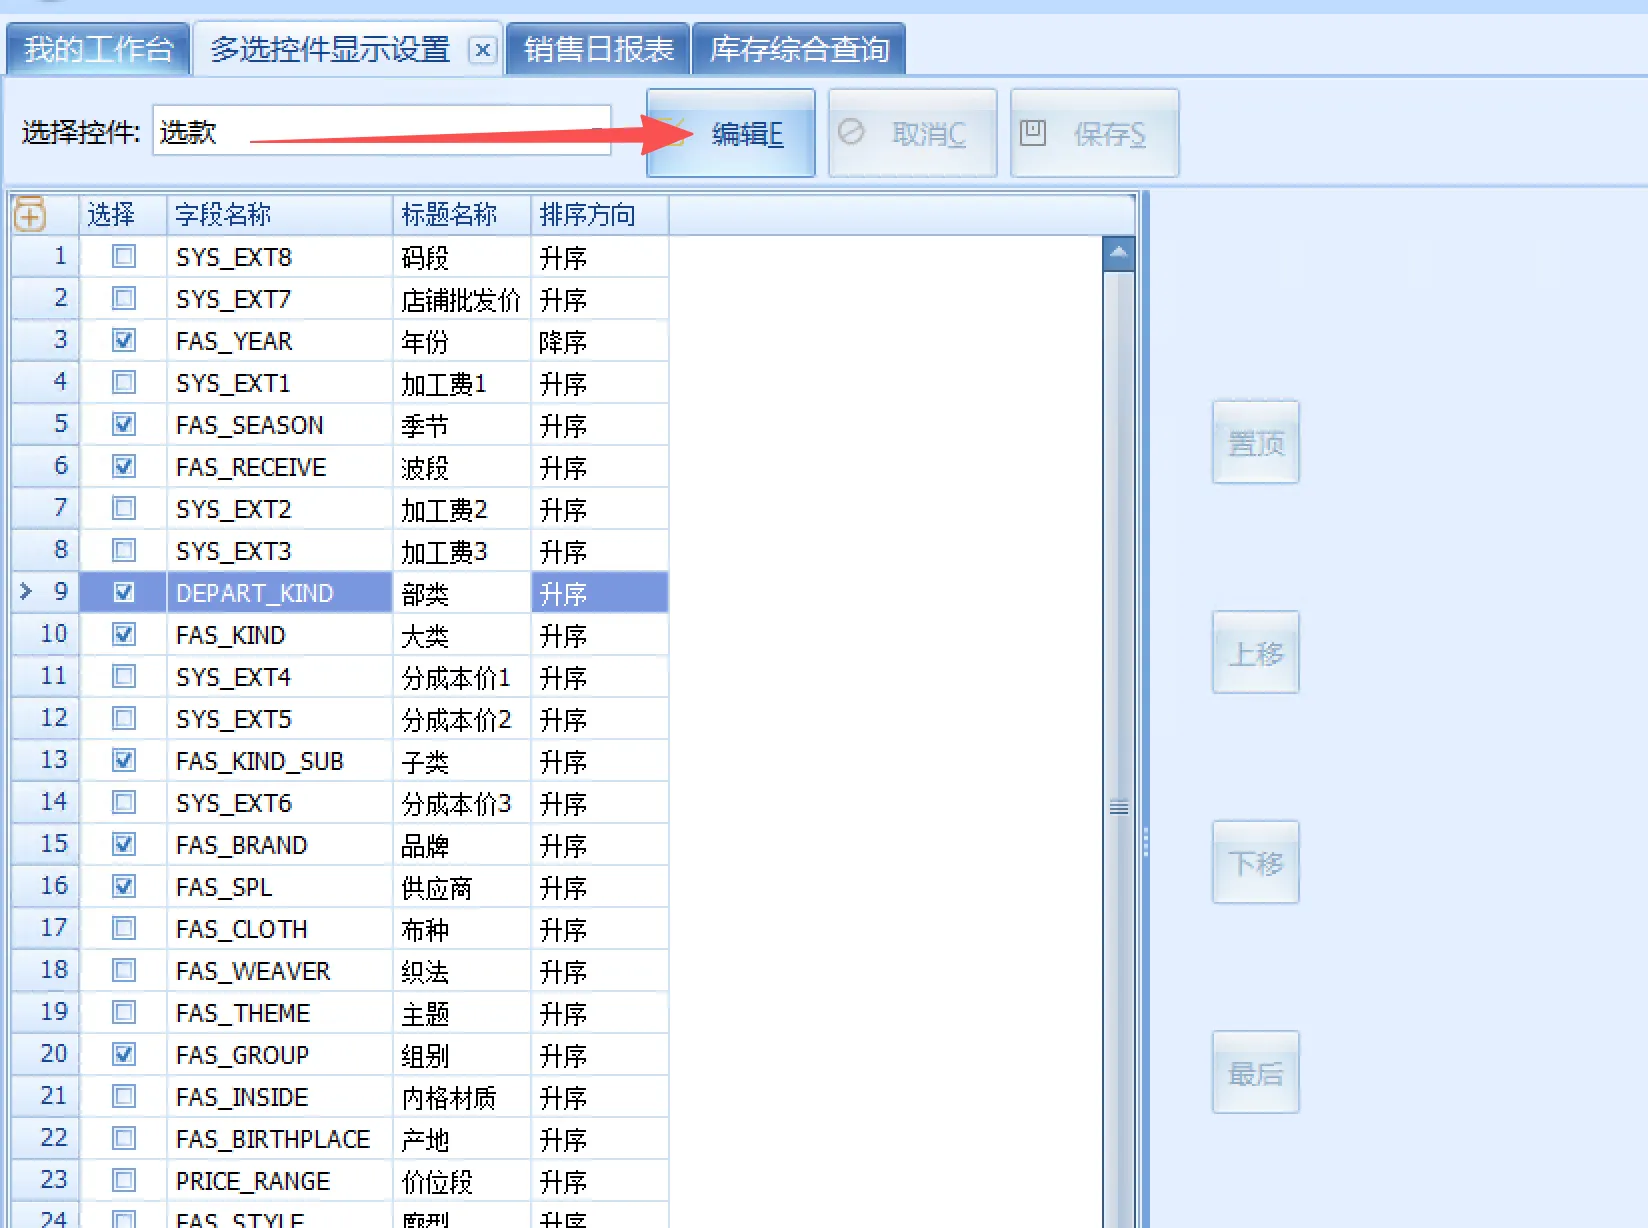Click the 选款 control input field
Viewport: 1648px width, 1228px height.
(x=380, y=130)
